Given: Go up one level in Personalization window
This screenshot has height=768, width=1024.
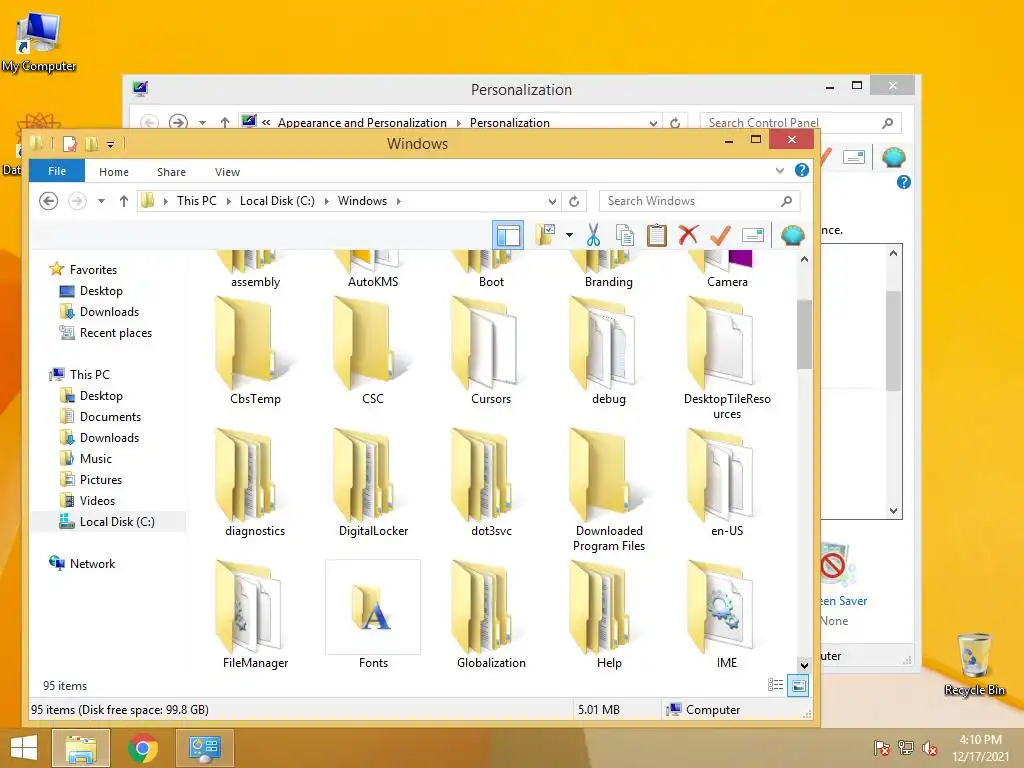Looking at the screenshot, I should coord(225,123).
